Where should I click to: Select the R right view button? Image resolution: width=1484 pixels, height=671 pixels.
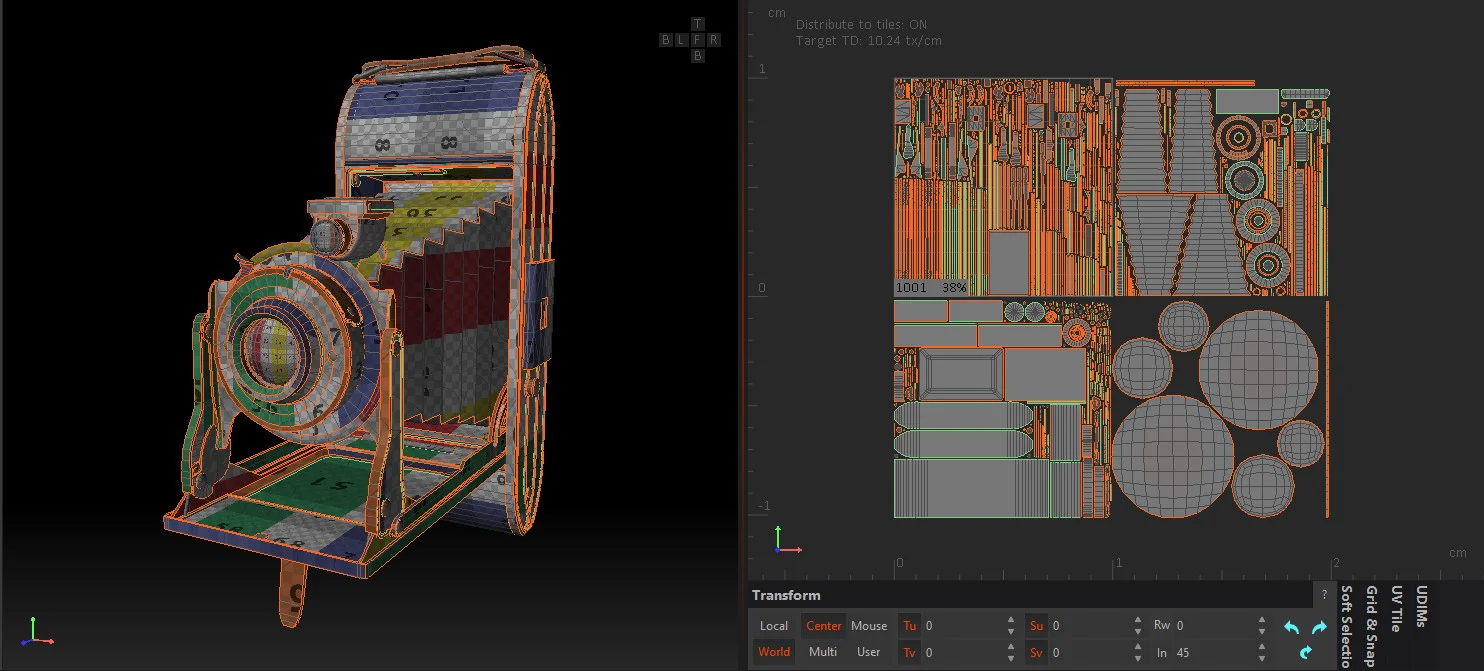(x=713, y=40)
